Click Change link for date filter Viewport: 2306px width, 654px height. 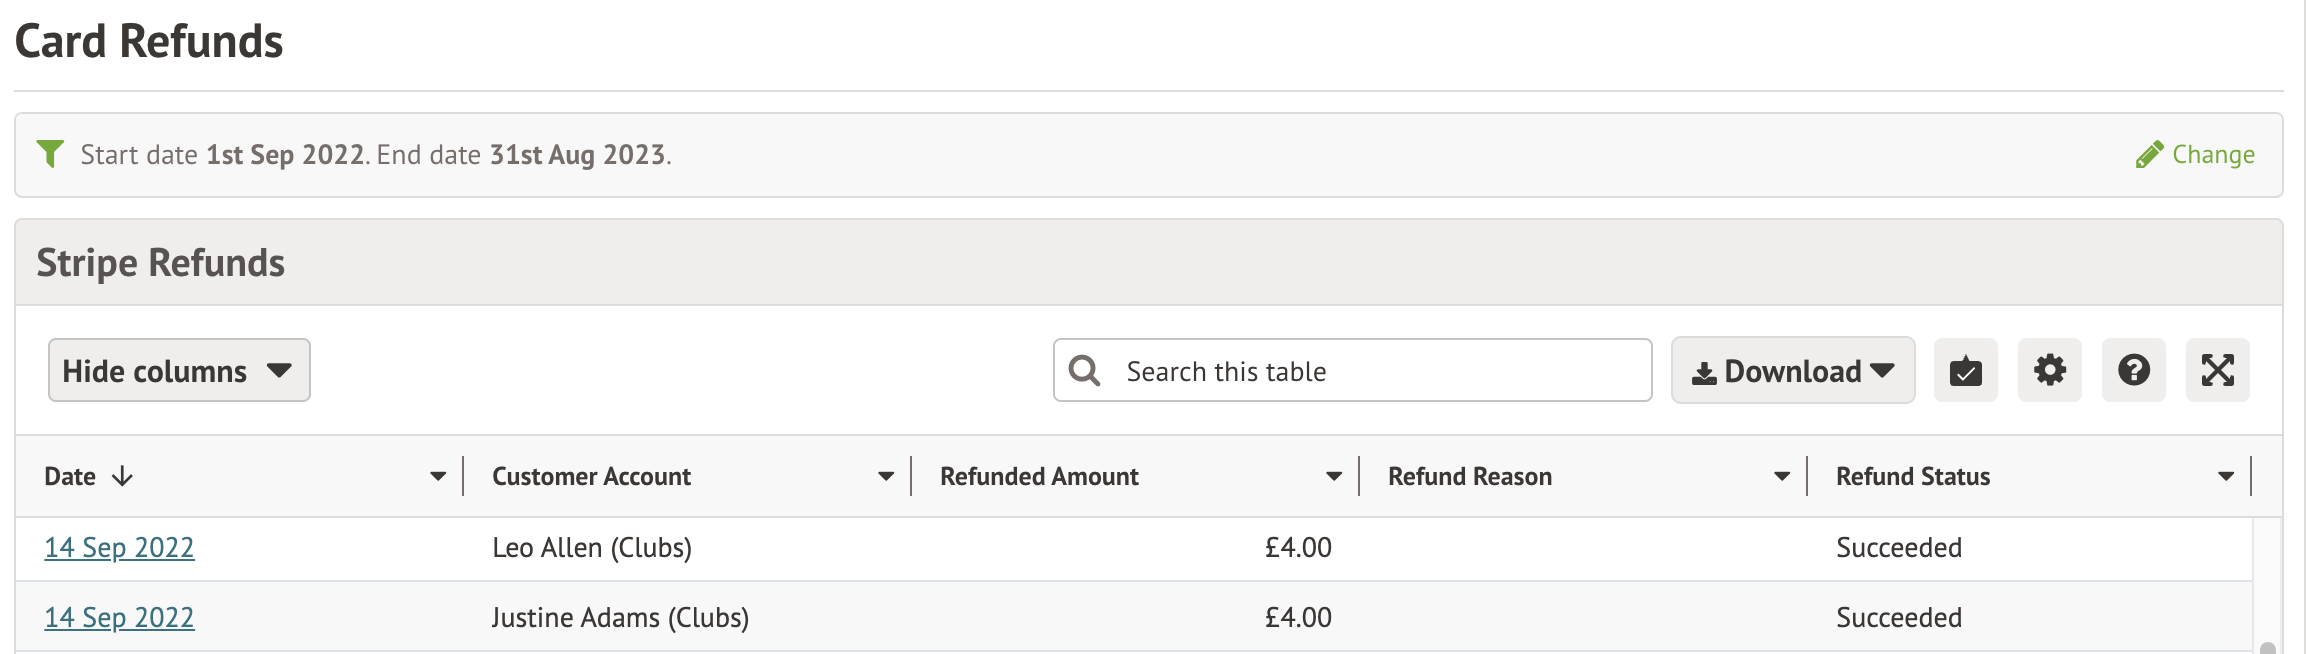2212,155
